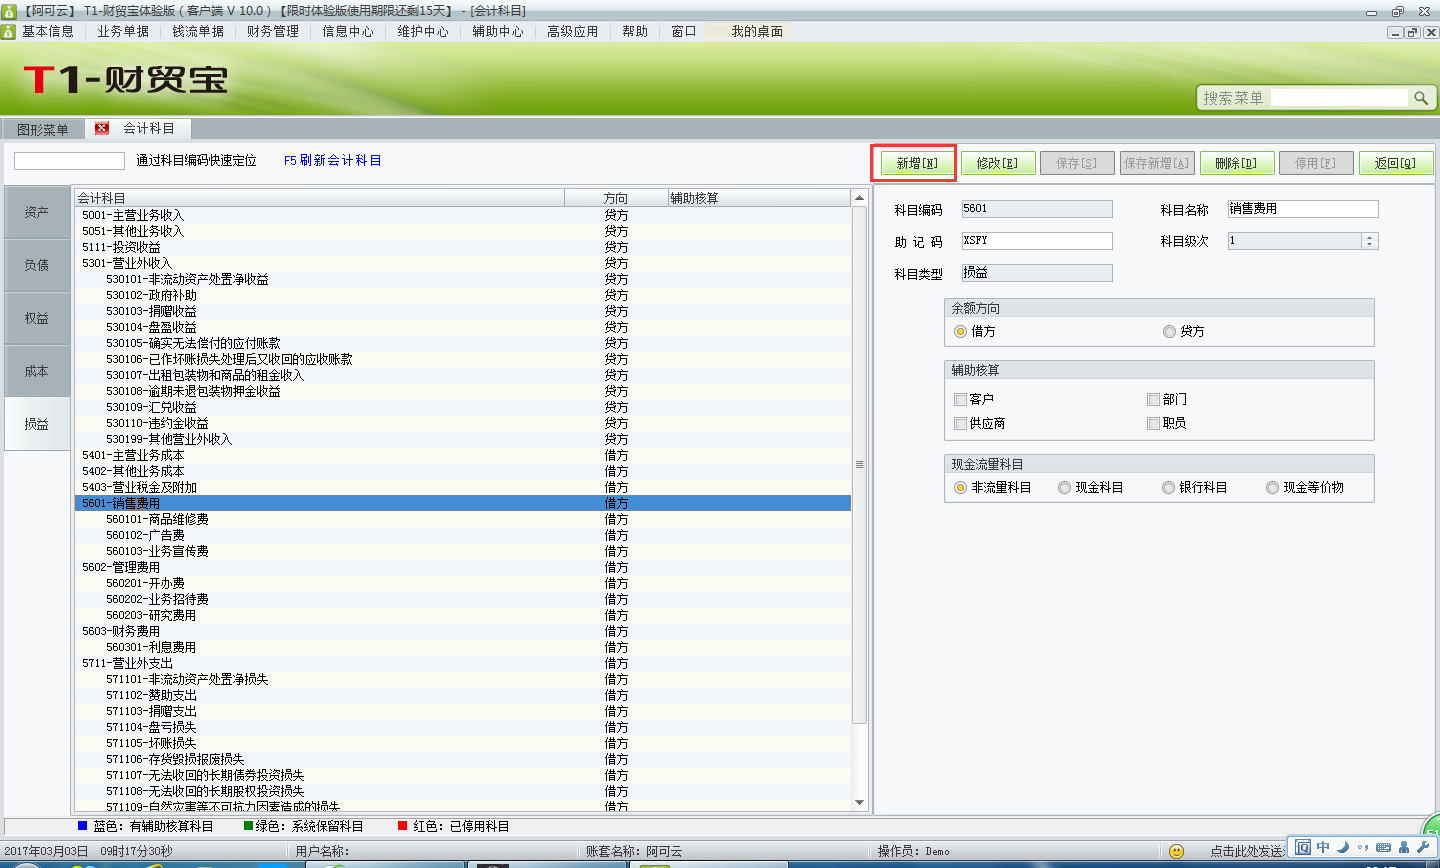Enable the 客户 auxiliary accounting checkbox
Screen dimensions: 1440x868
960,400
